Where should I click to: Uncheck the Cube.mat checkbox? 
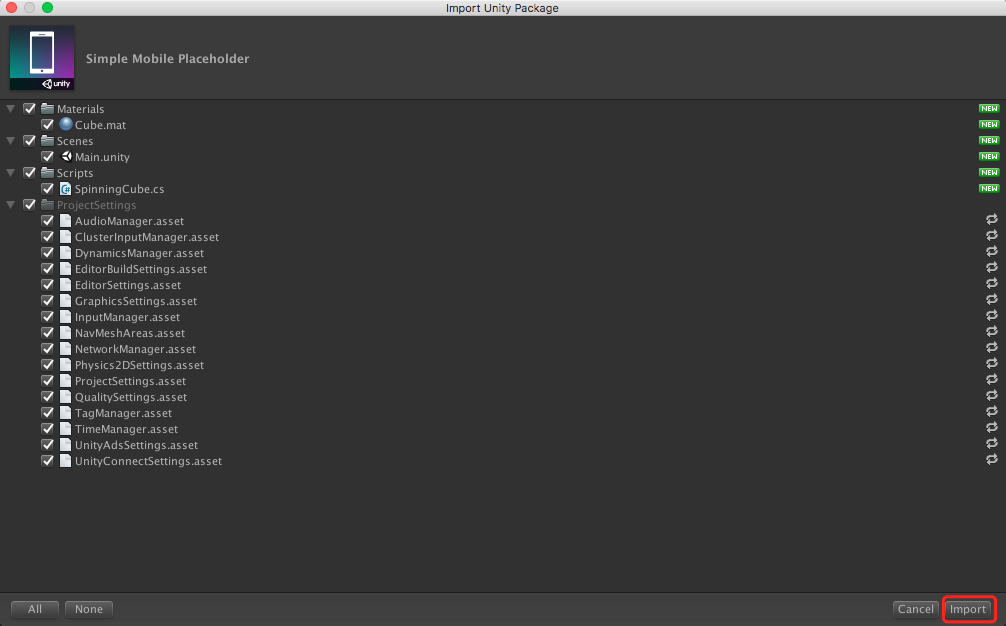click(x=47, y=124)
